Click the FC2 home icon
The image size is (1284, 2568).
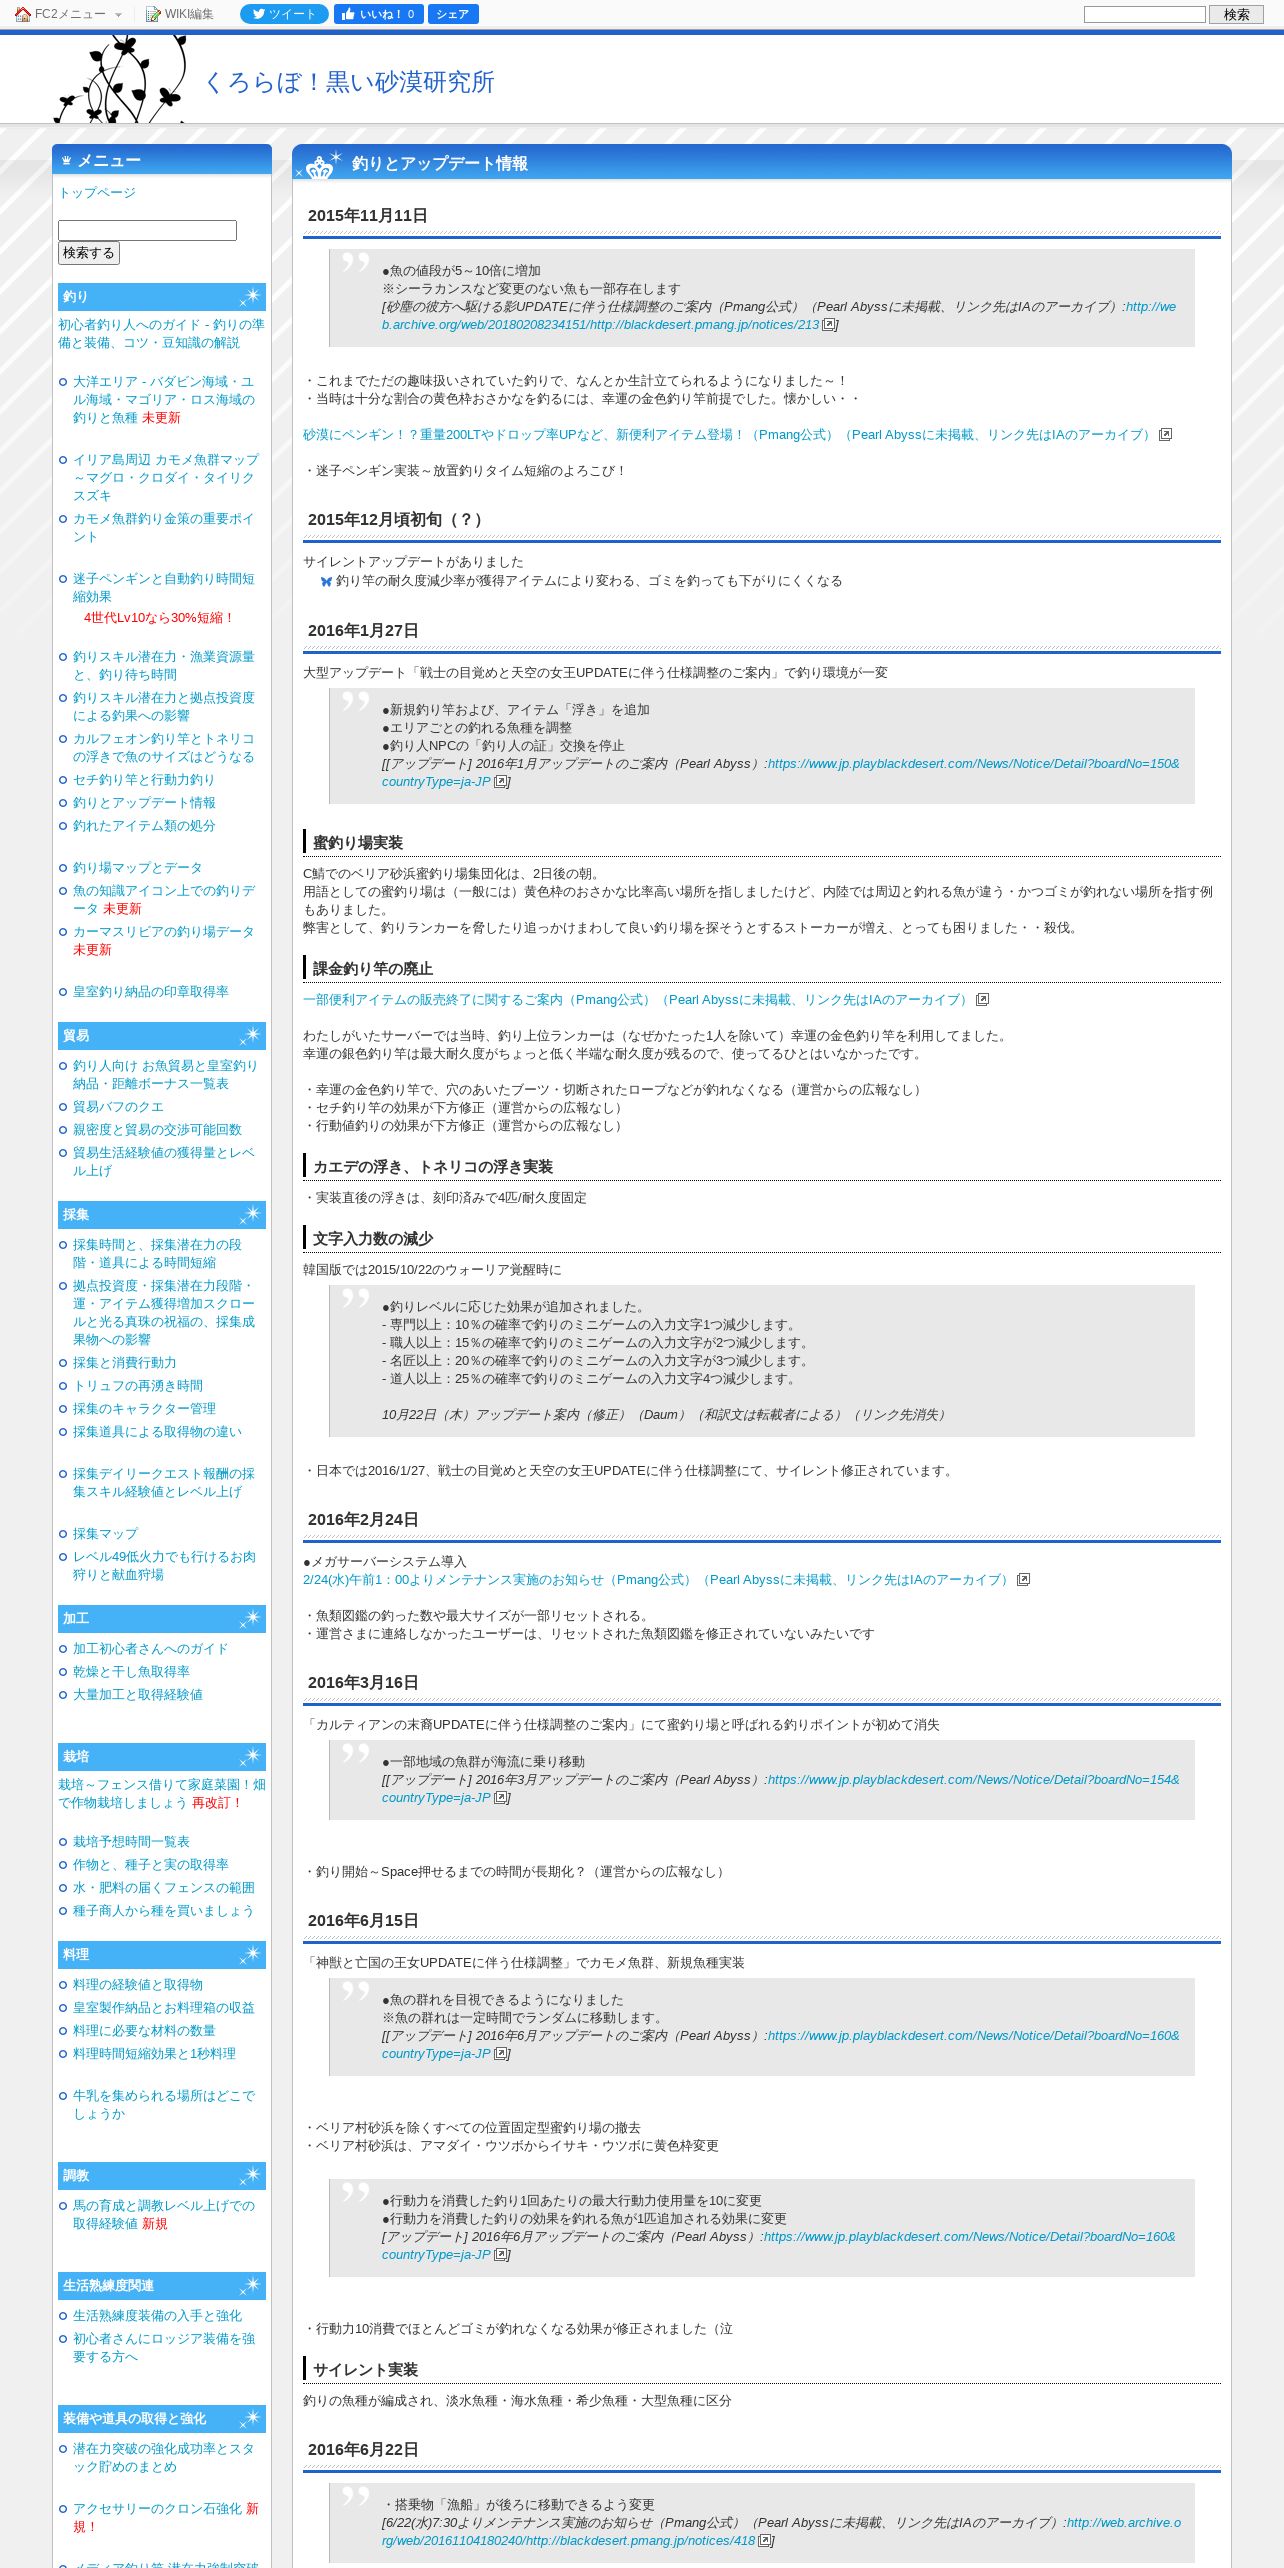point(22,14)
